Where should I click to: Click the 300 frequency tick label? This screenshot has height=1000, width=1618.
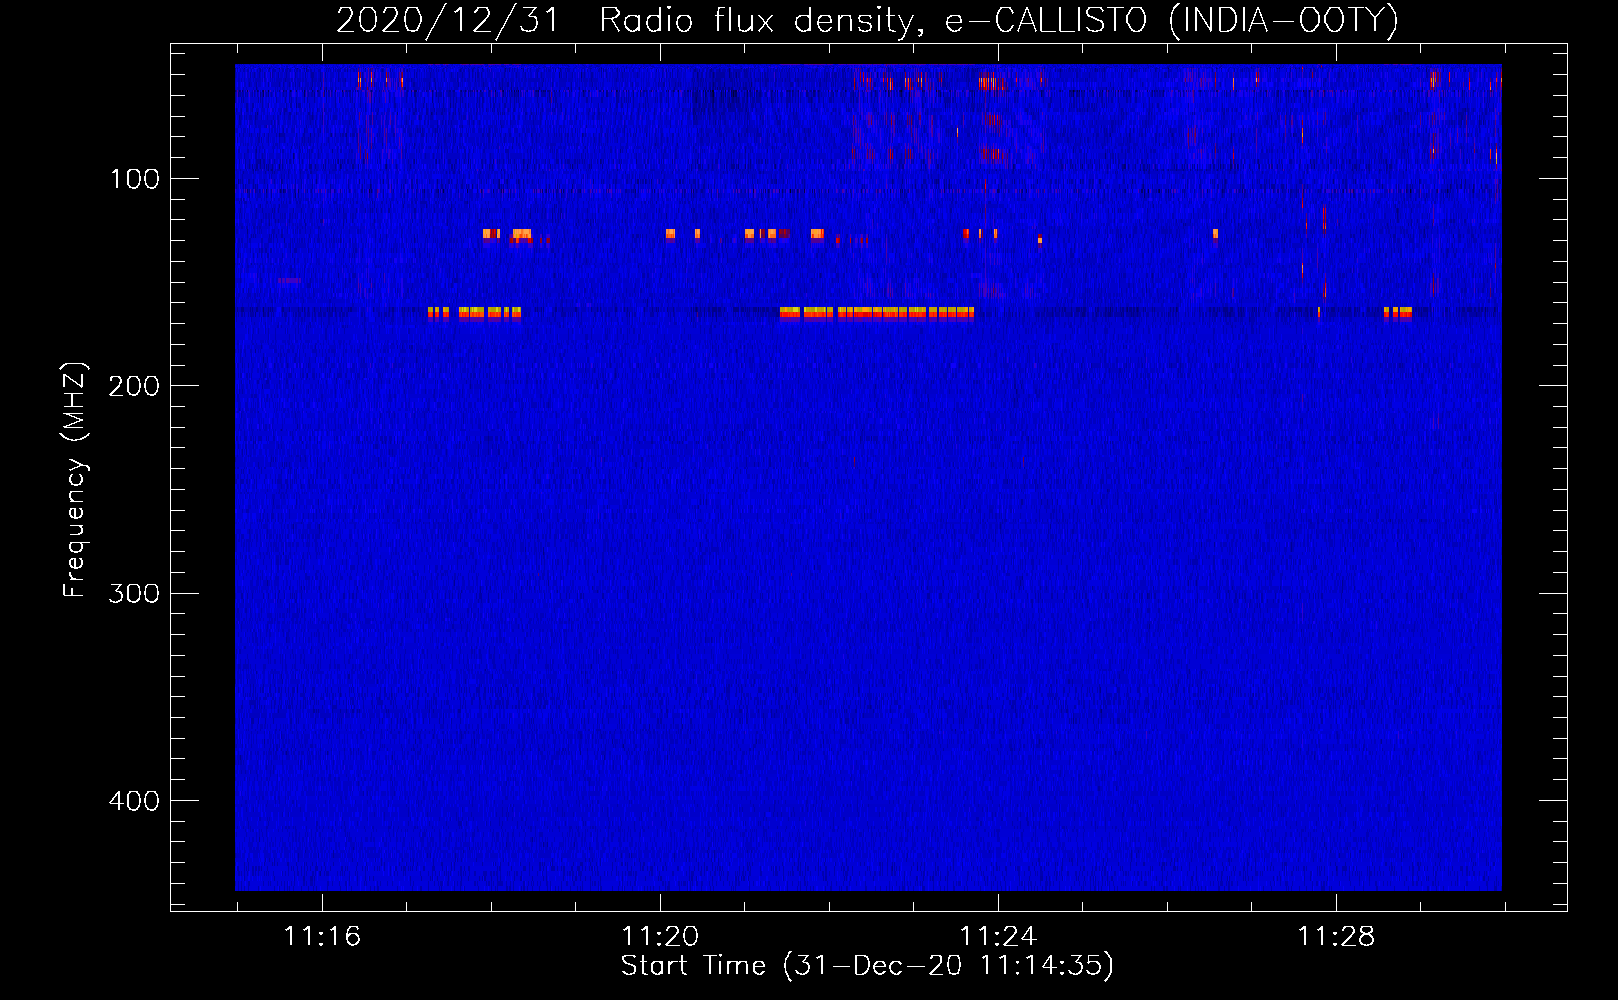pyautogui.click(x=135, y=594)
